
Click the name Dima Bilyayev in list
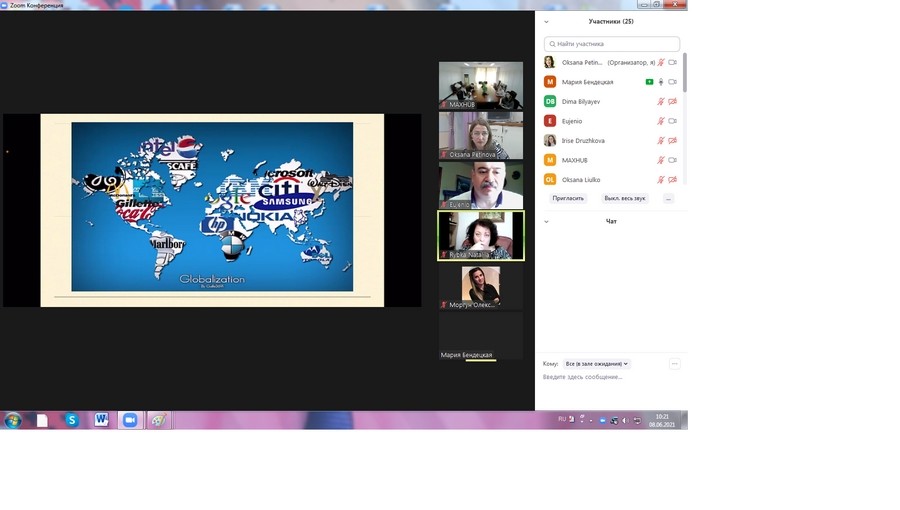pyautogui.click(x=581, y=102)
